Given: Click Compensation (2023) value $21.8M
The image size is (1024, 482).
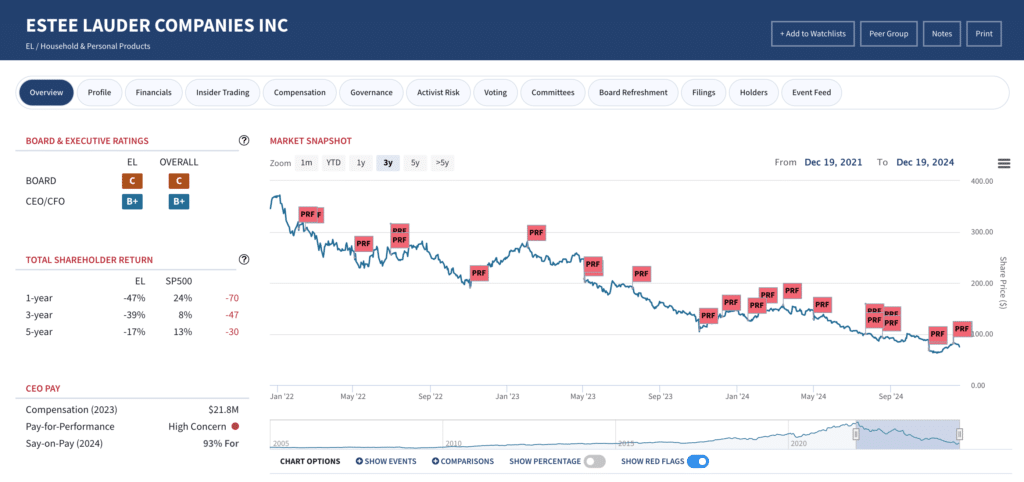Looking at the screenshot, I should pyautogui.click(x=223, y=410).
